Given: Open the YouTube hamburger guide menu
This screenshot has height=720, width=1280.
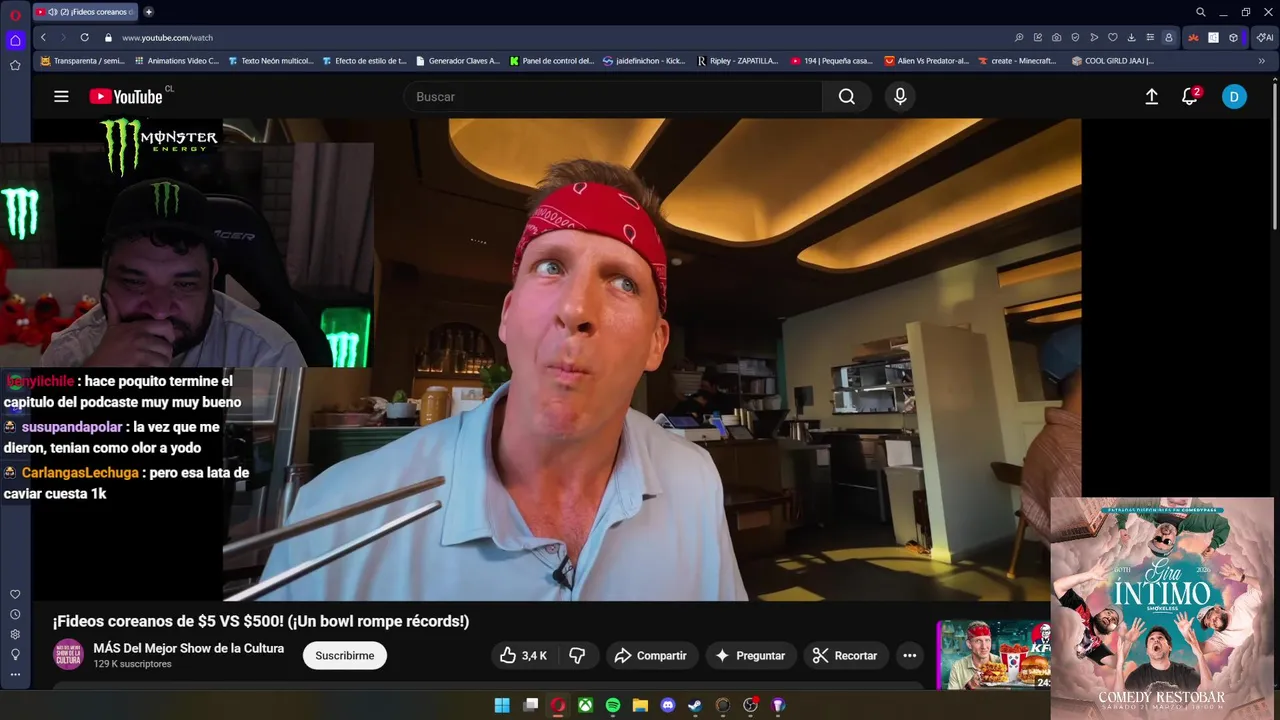Looking at the screenshot, I should click(x=61, y=97).
